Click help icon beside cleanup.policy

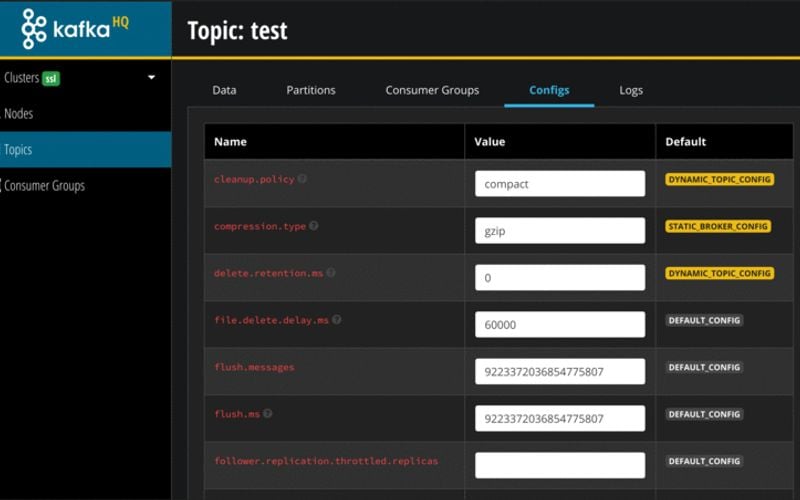click(x=302, y=179)
